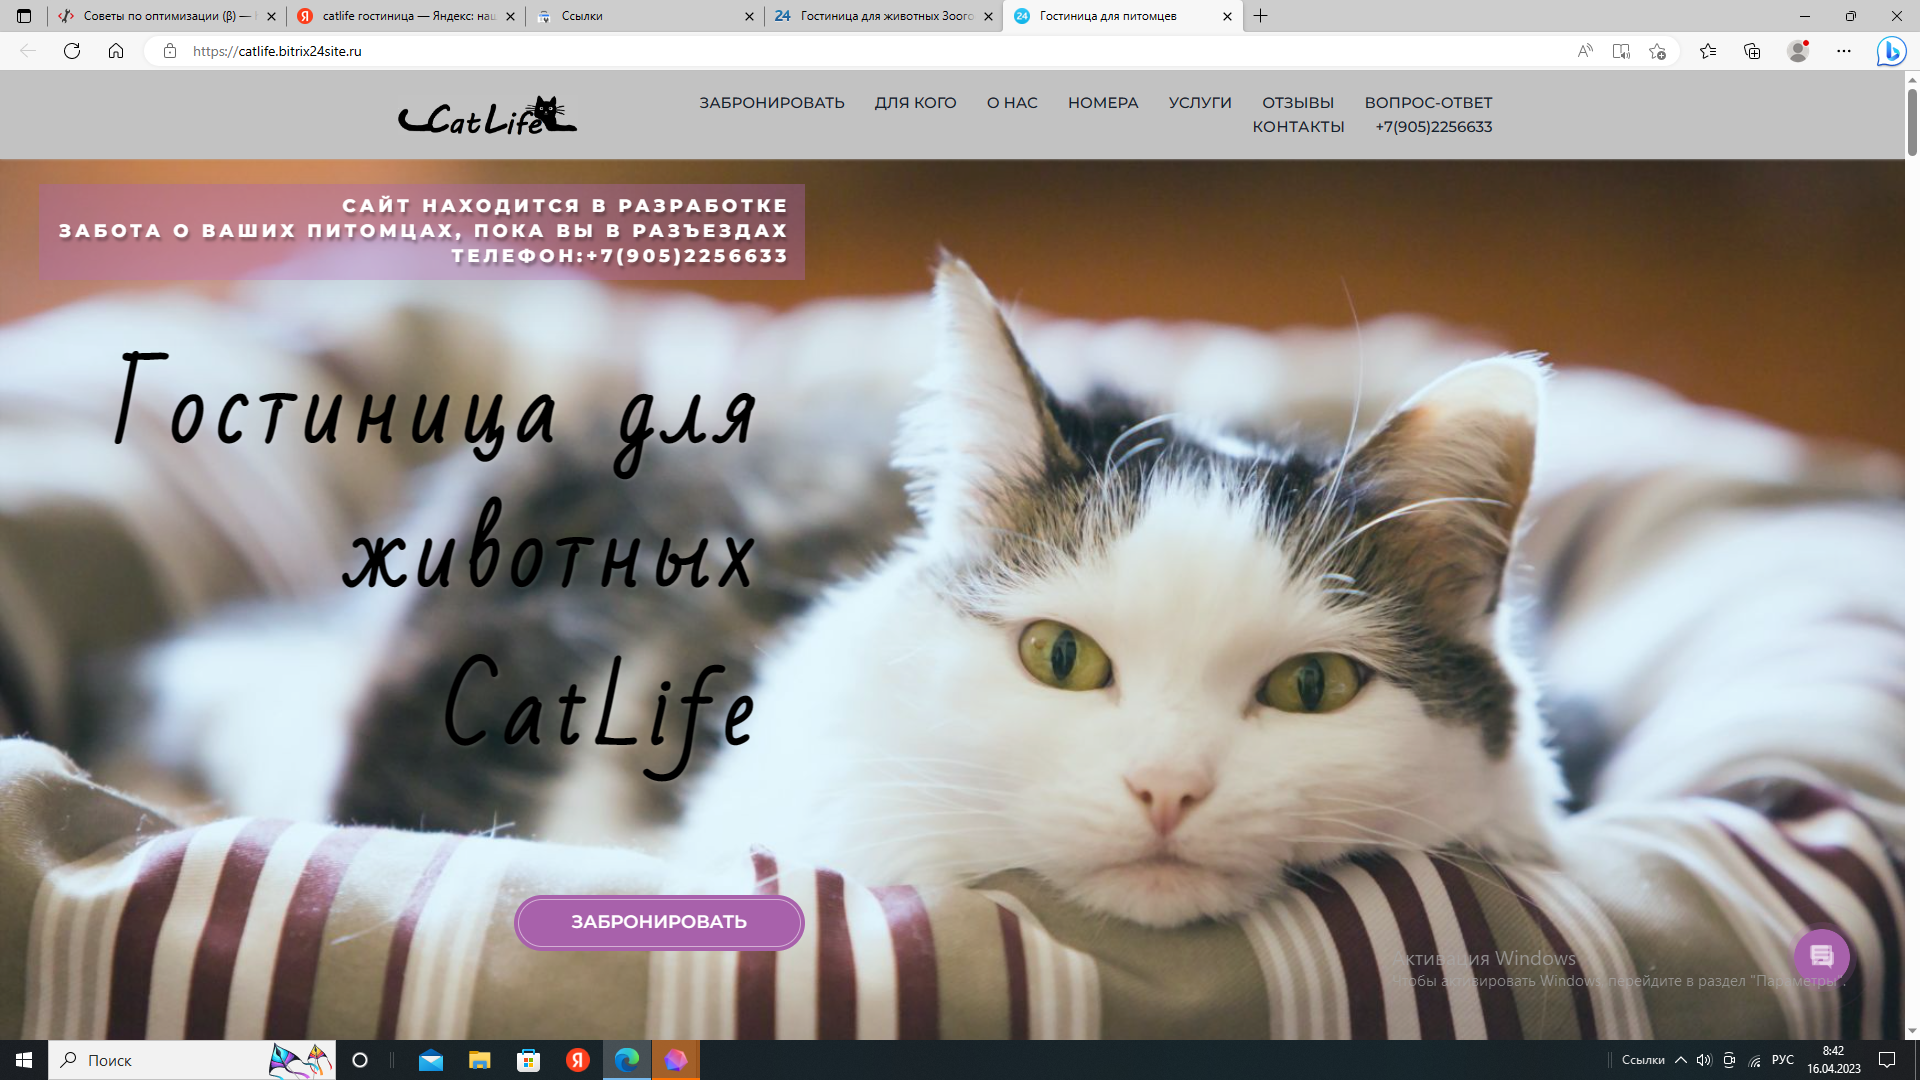Launch Yandex browser from taskbar
The image size is (1920, 1080).
click(578, 1060)
